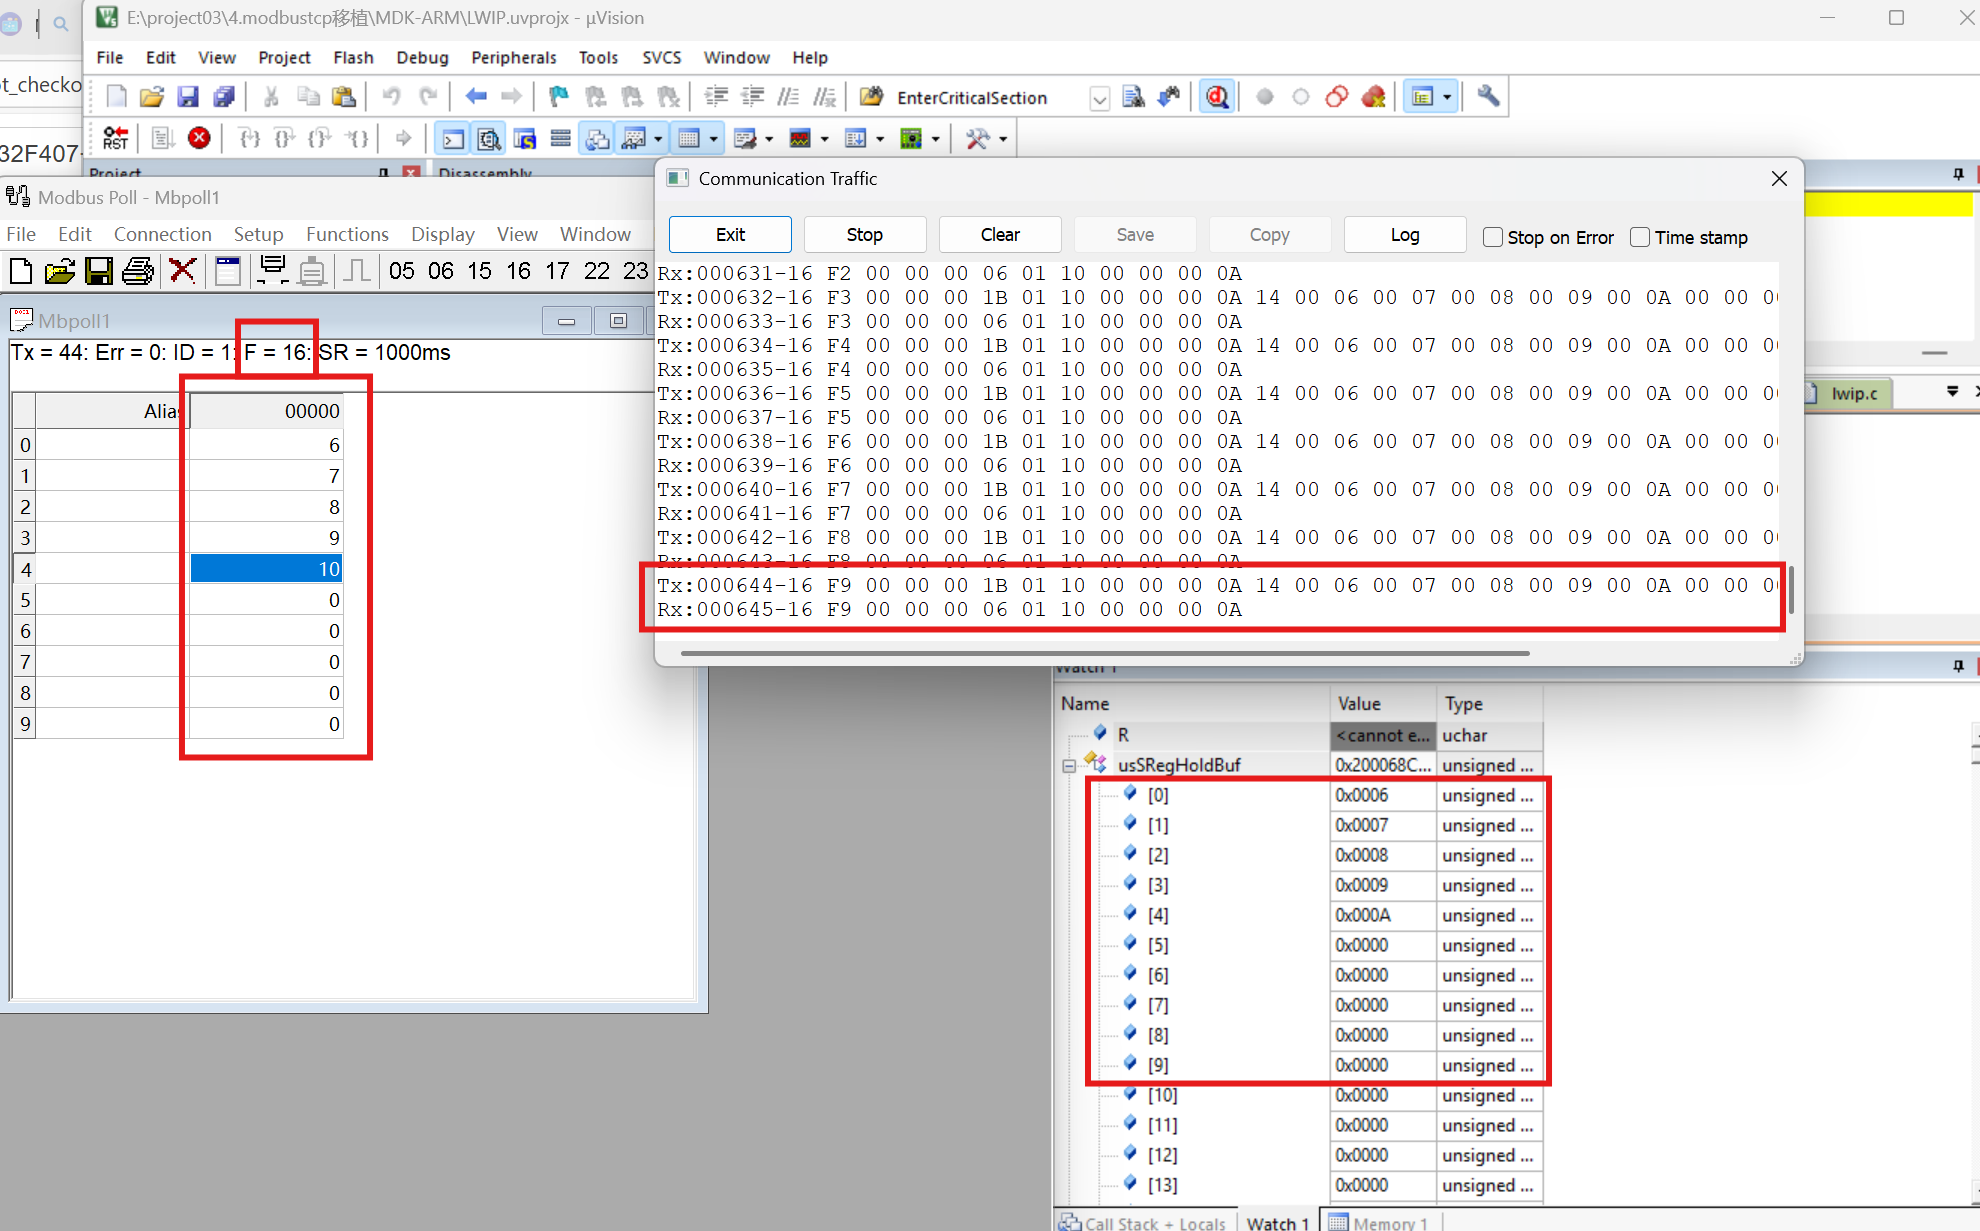Click the bookmark flag icon

559,97
